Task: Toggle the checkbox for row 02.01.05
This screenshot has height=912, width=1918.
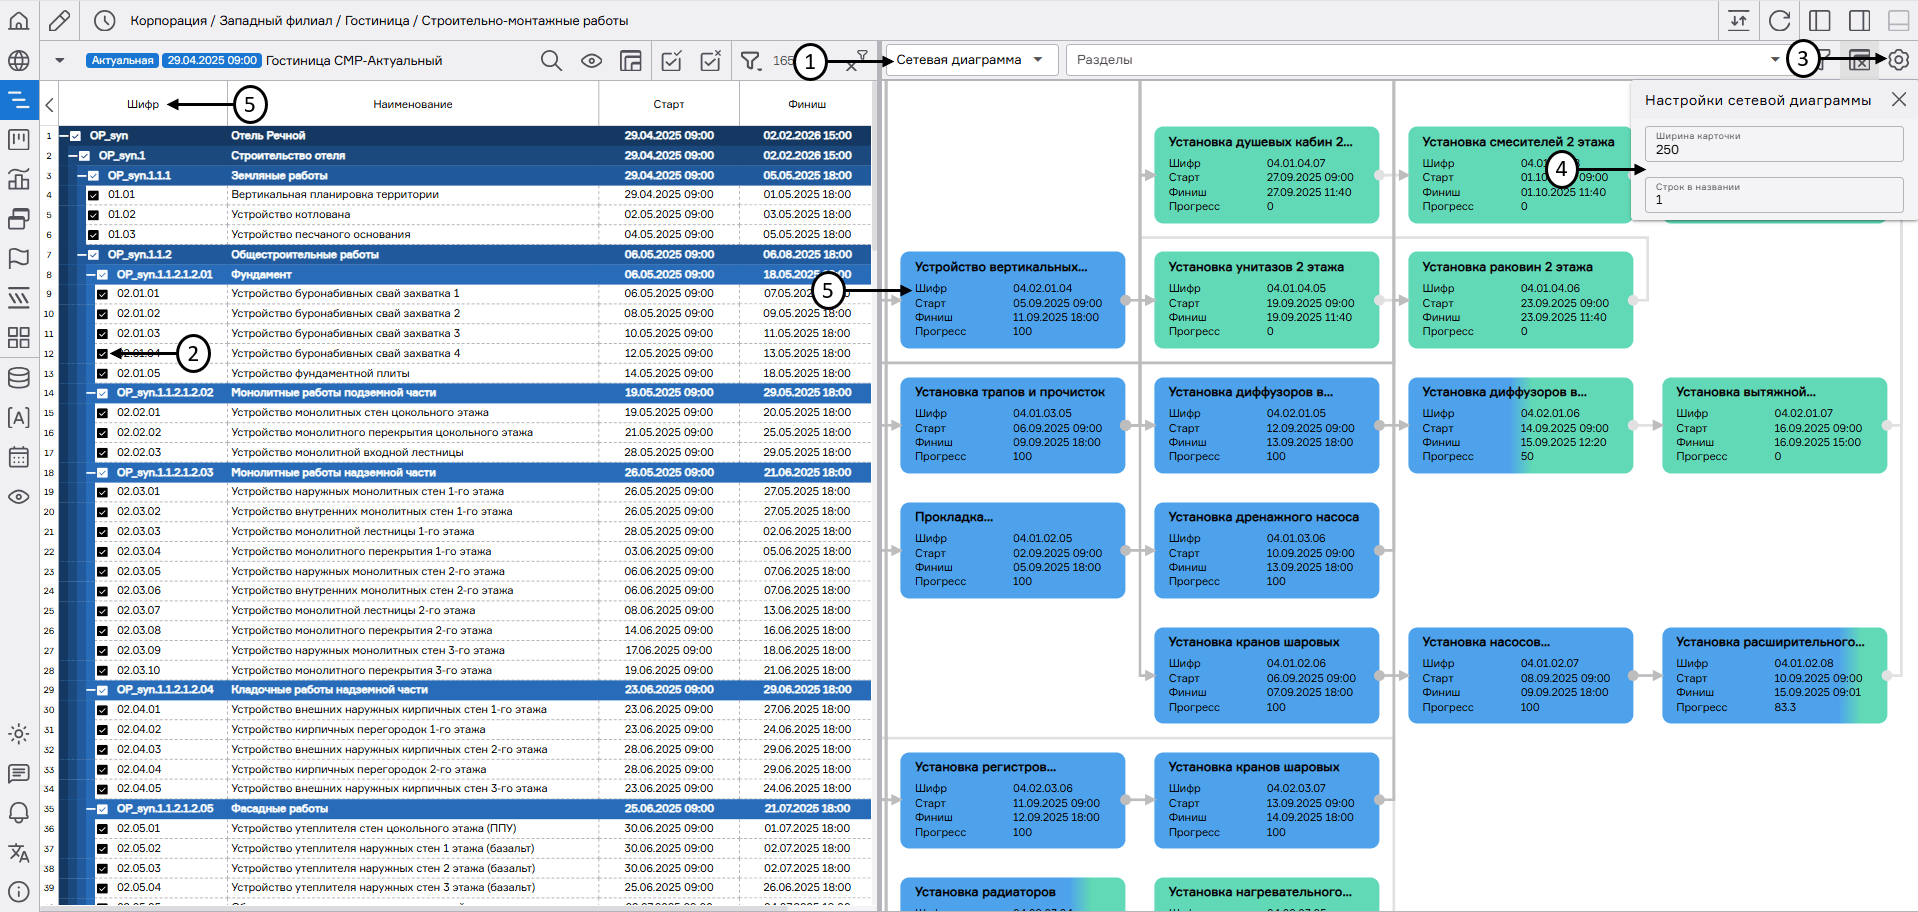Action: [102, 374]
